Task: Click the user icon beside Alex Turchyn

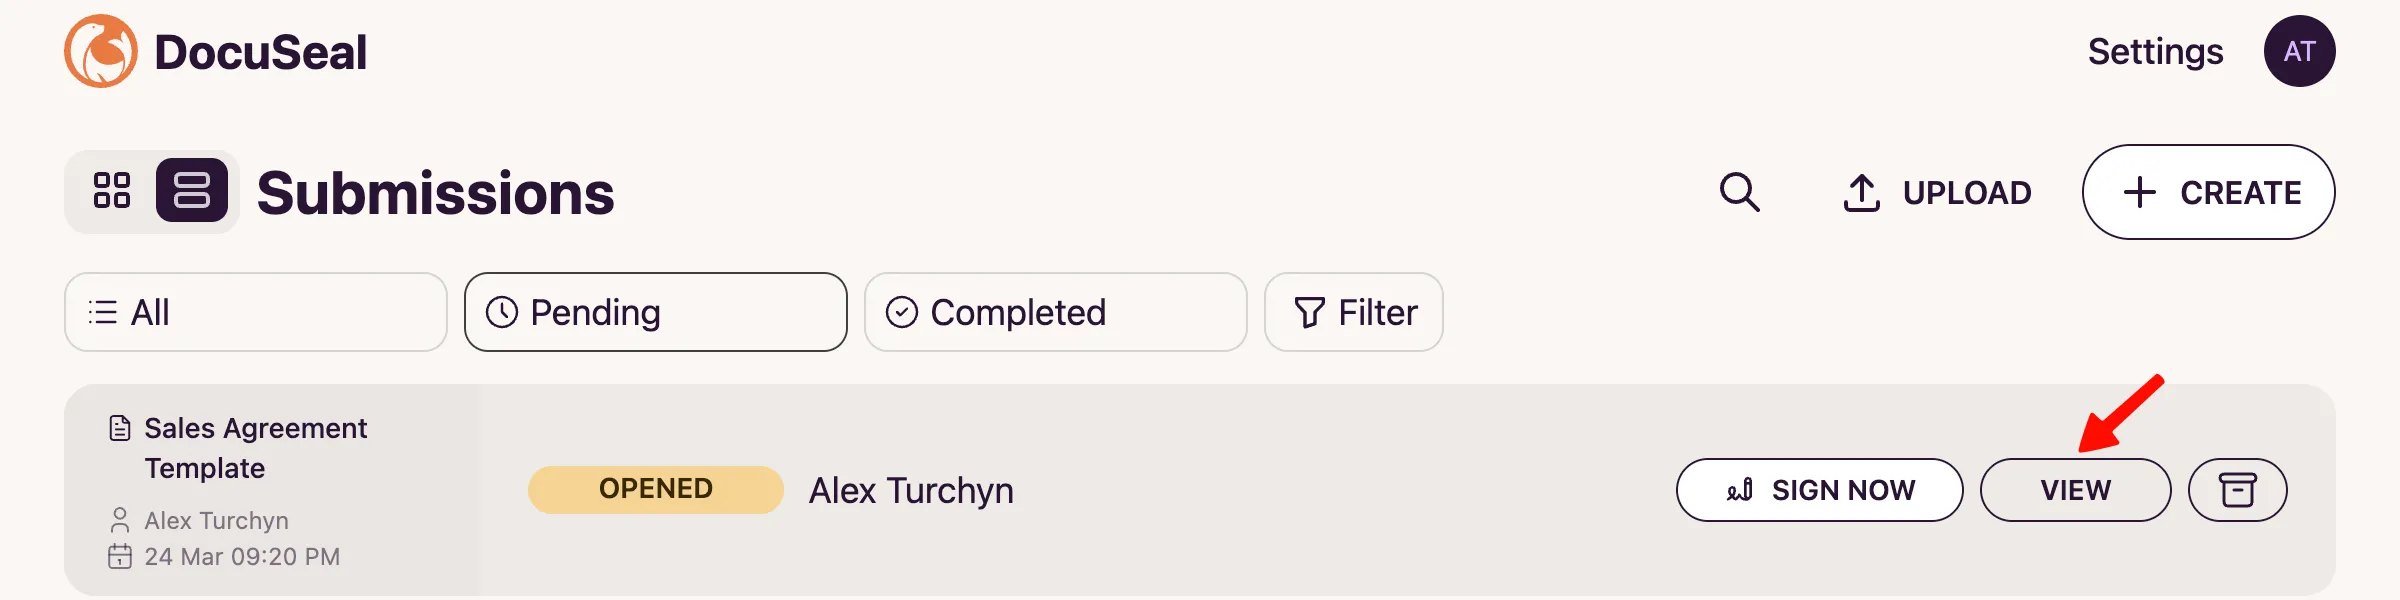Action: pos(120,519)
